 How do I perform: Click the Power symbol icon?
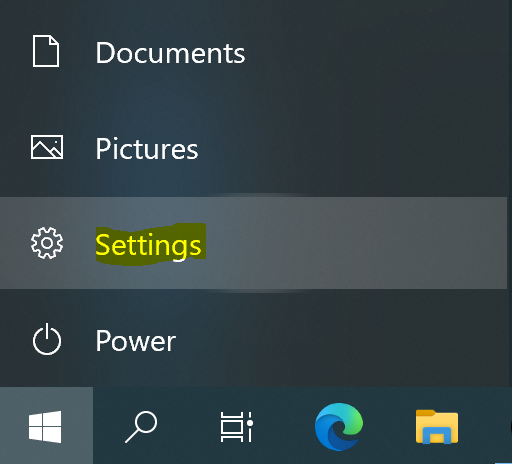pos(47,339)
